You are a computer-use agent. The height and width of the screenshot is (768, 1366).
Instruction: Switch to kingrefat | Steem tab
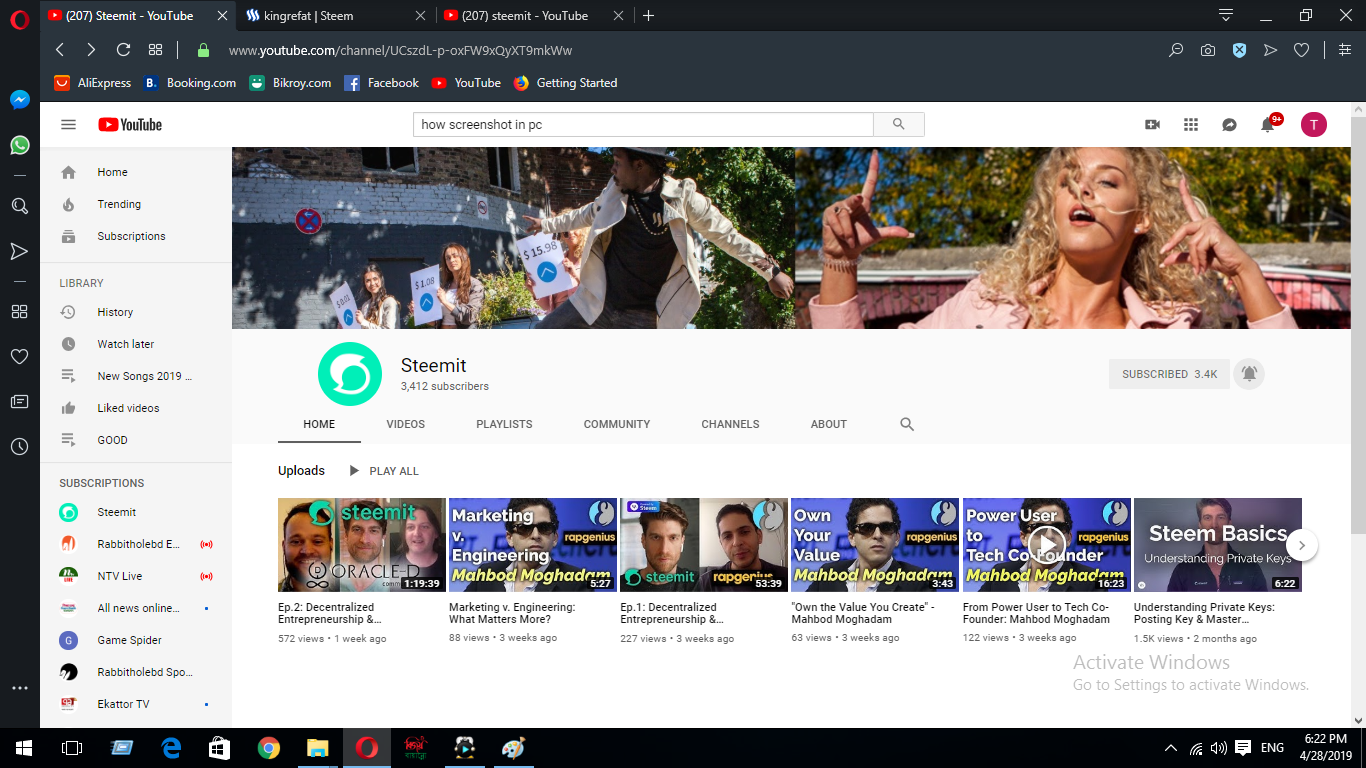point(335,16)
